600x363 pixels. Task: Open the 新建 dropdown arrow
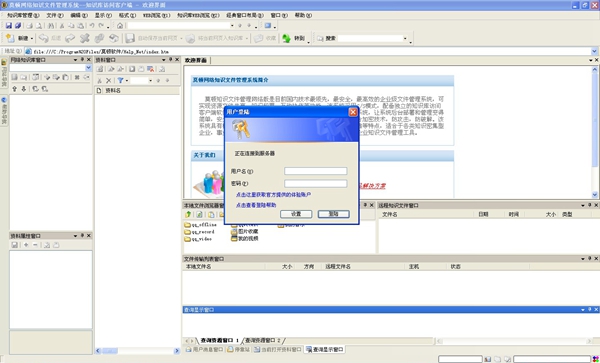click(x=32, y=38)
